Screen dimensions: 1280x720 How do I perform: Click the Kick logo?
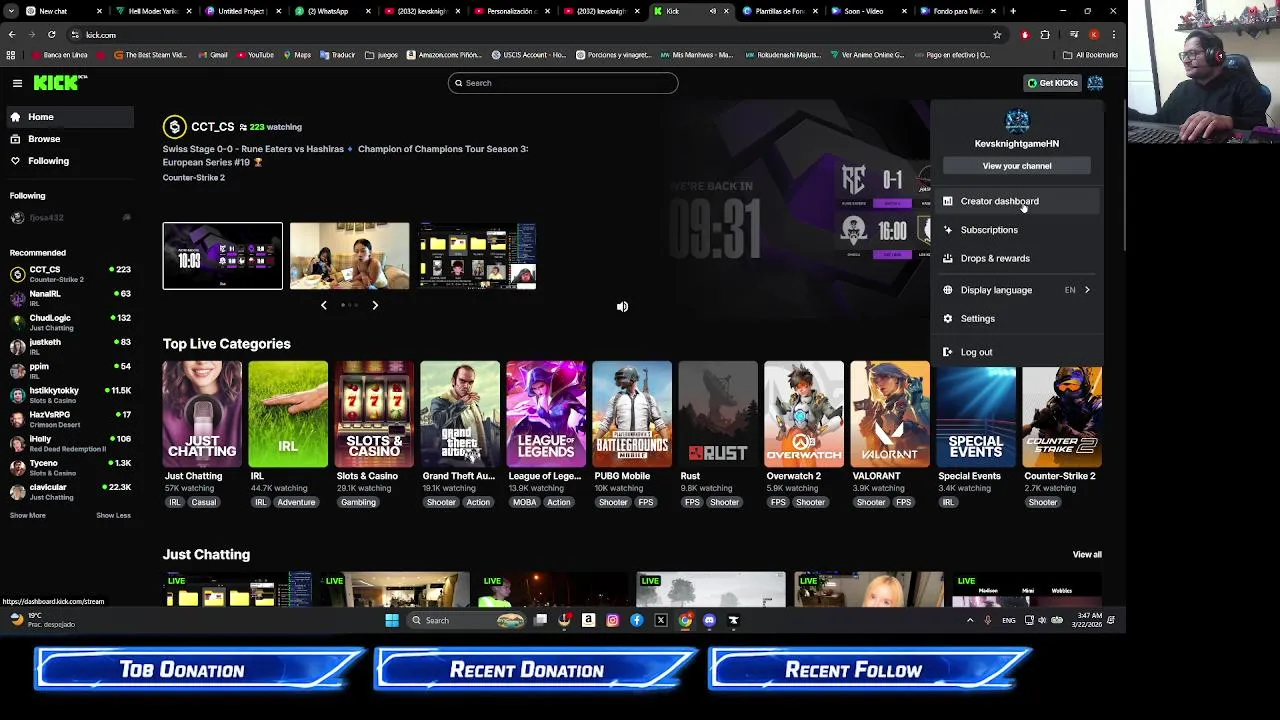coord(60,83)
